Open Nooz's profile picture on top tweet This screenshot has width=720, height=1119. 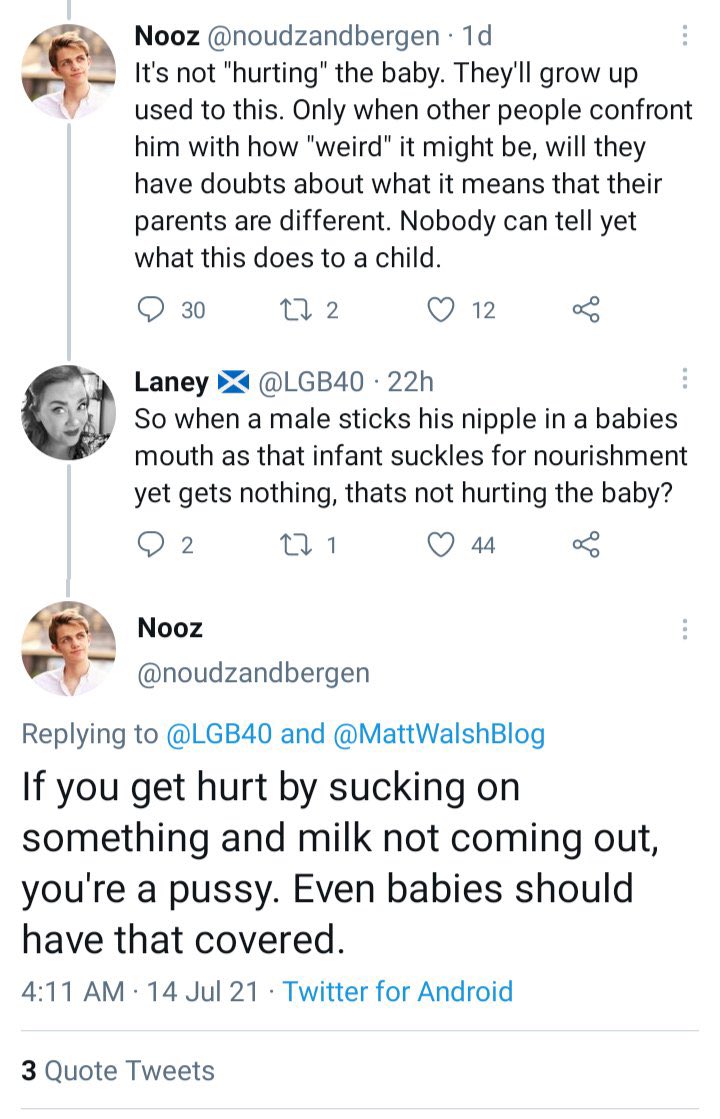68,71
